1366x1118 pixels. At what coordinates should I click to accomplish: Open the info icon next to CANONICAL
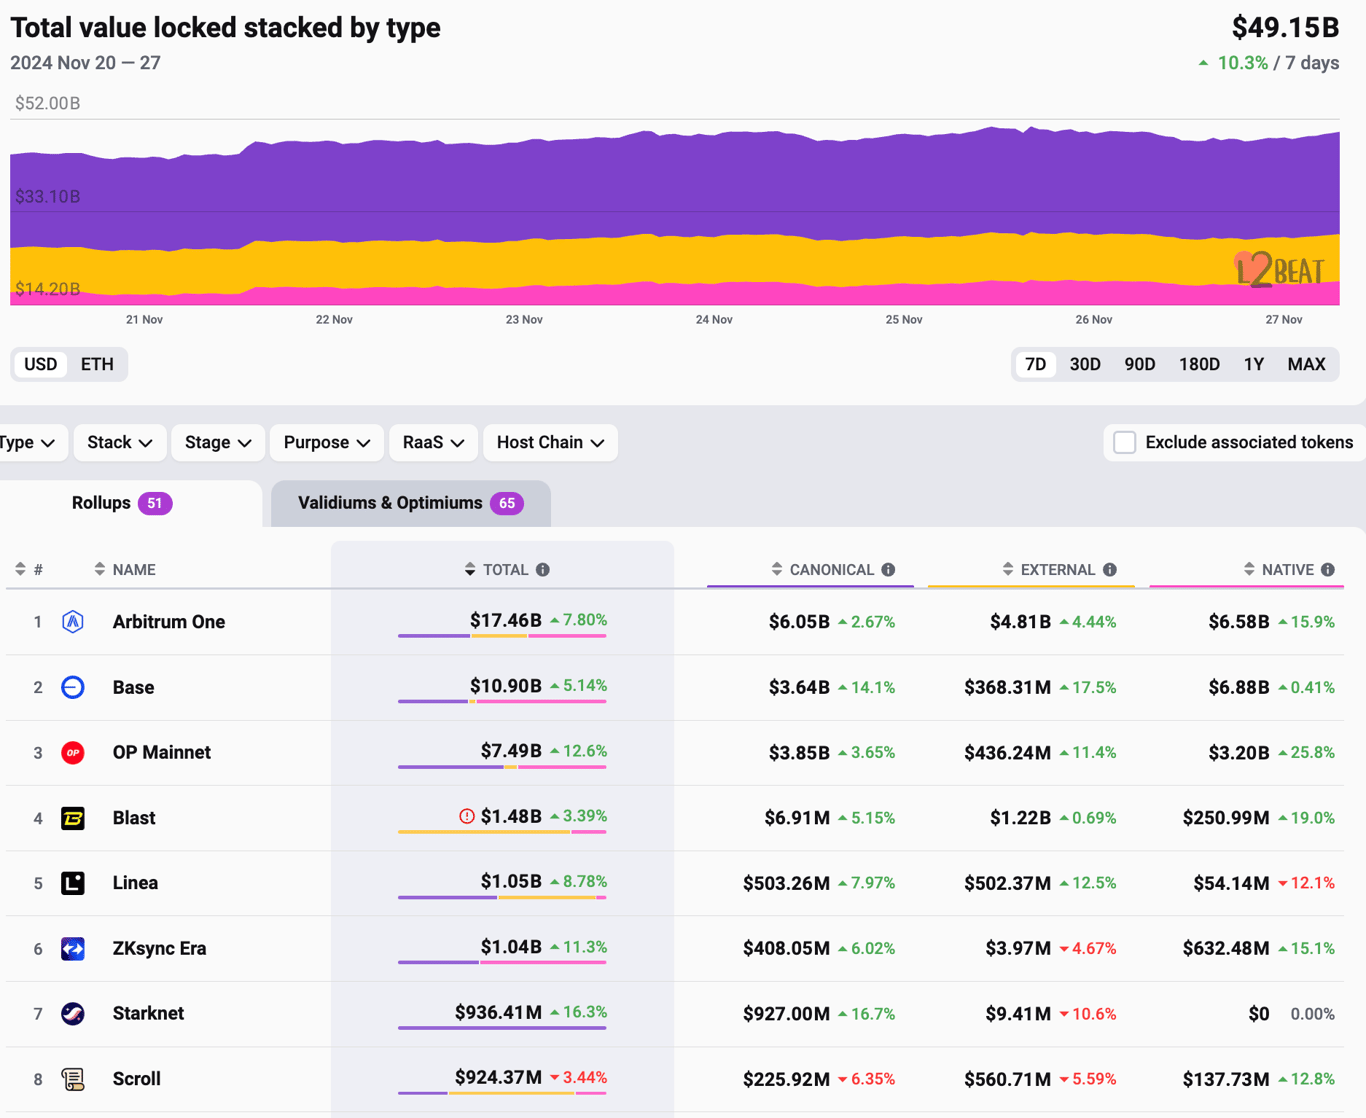pos(888,569)
